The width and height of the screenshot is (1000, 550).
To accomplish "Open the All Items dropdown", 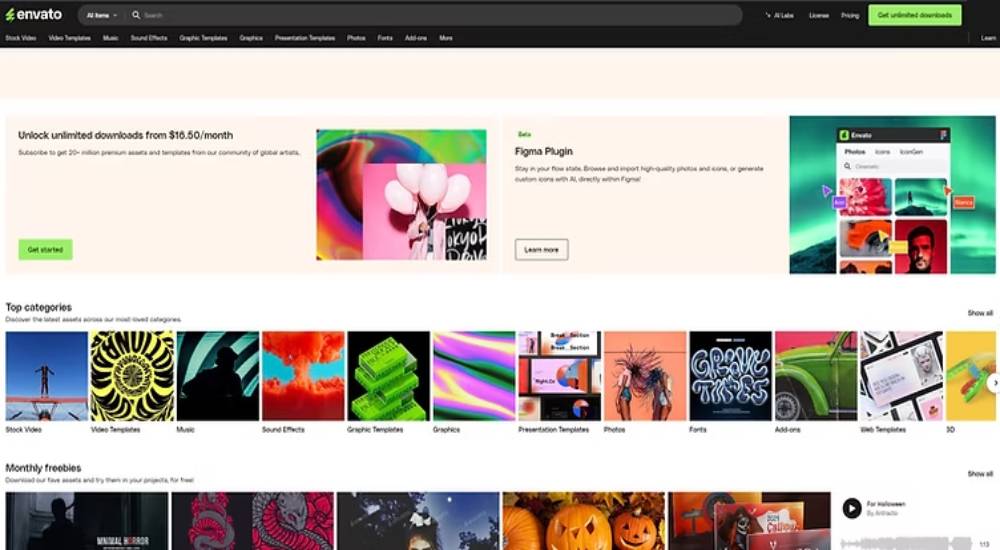I will (x=101, y=15).
